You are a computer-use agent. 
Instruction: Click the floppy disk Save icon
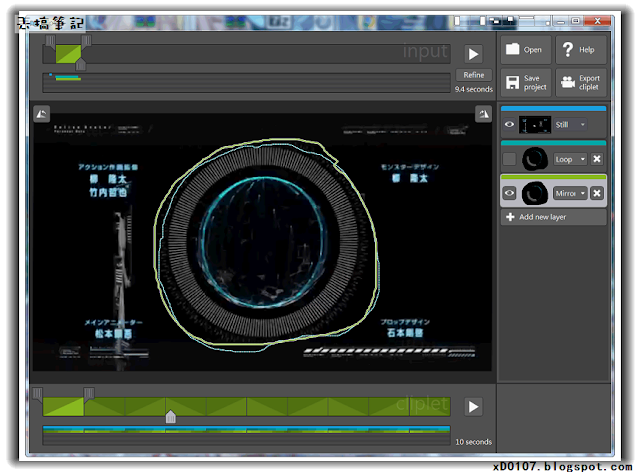coord(512,82)
